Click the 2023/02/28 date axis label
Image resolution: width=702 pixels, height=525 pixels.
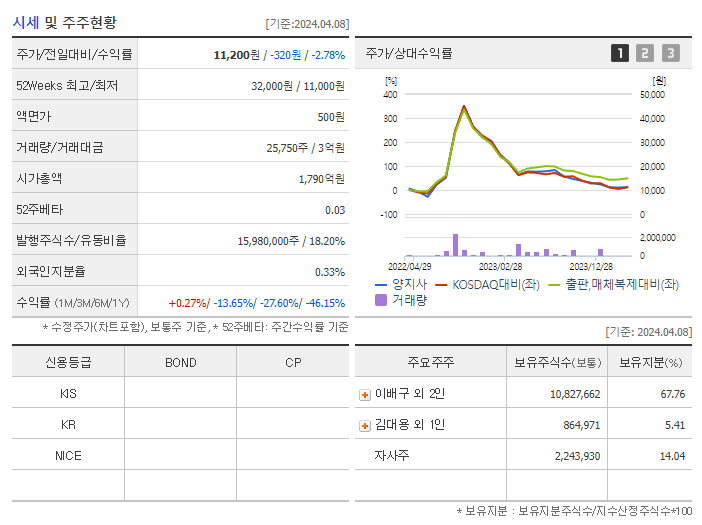[500, 267]
